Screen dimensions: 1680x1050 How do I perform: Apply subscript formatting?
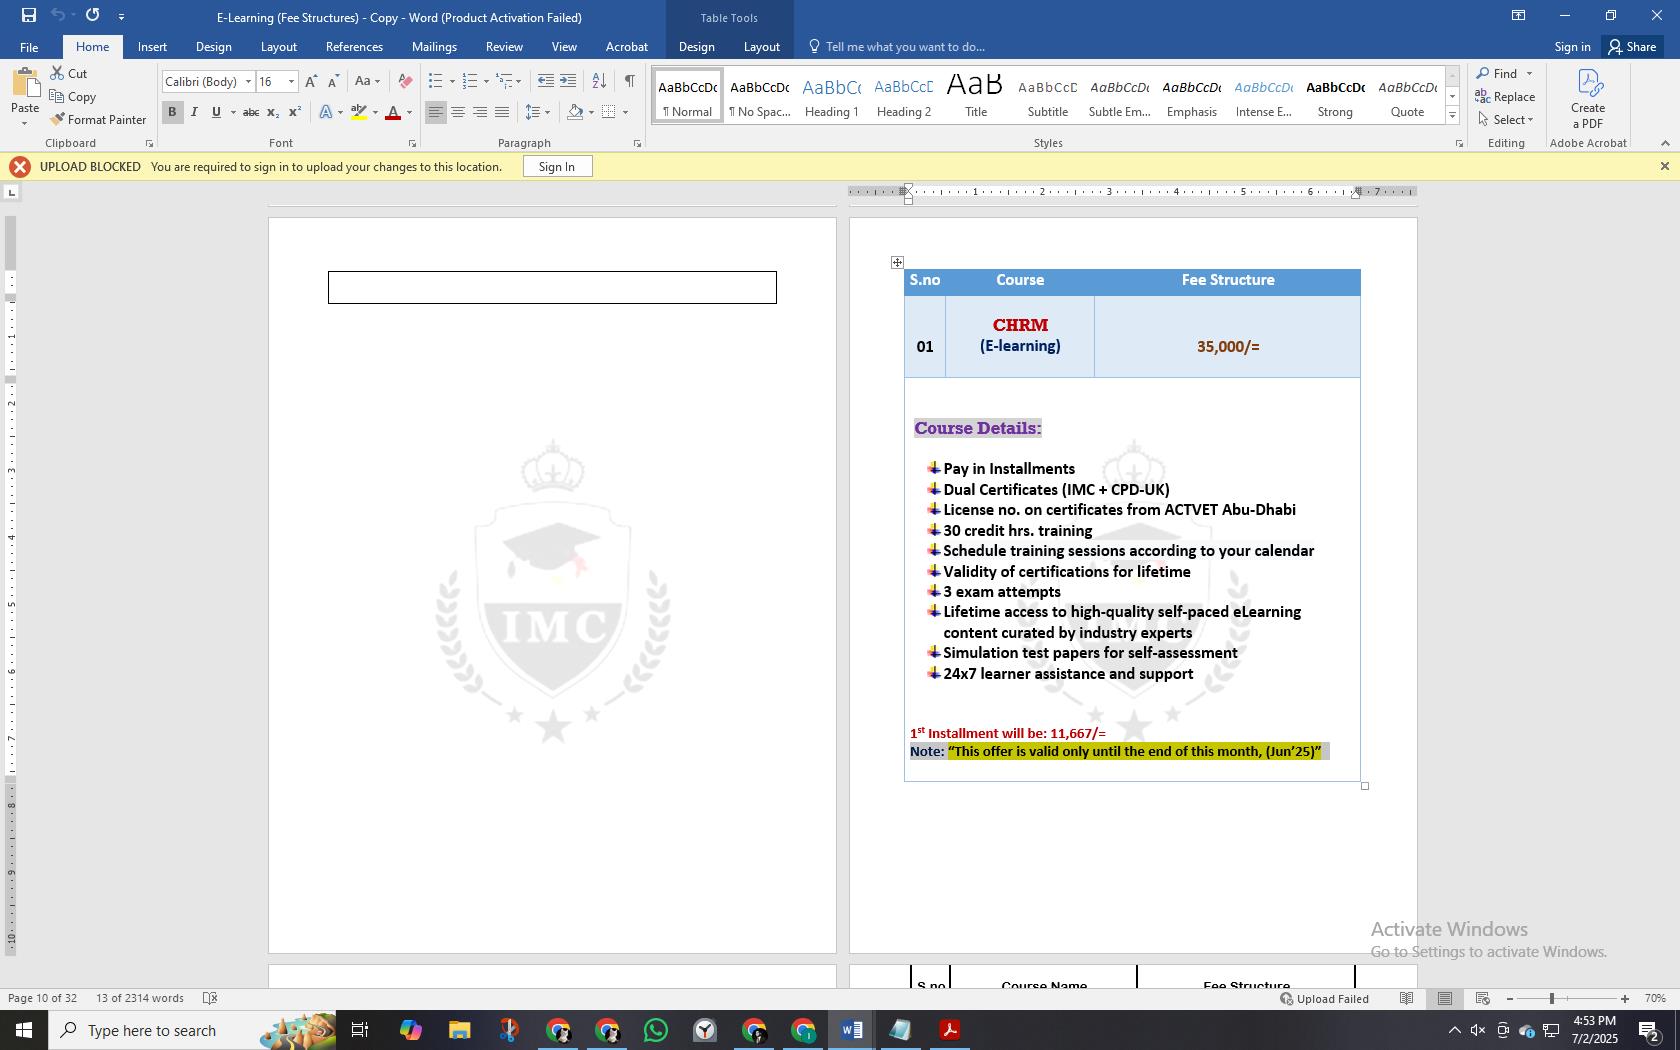tap(273, 112)
